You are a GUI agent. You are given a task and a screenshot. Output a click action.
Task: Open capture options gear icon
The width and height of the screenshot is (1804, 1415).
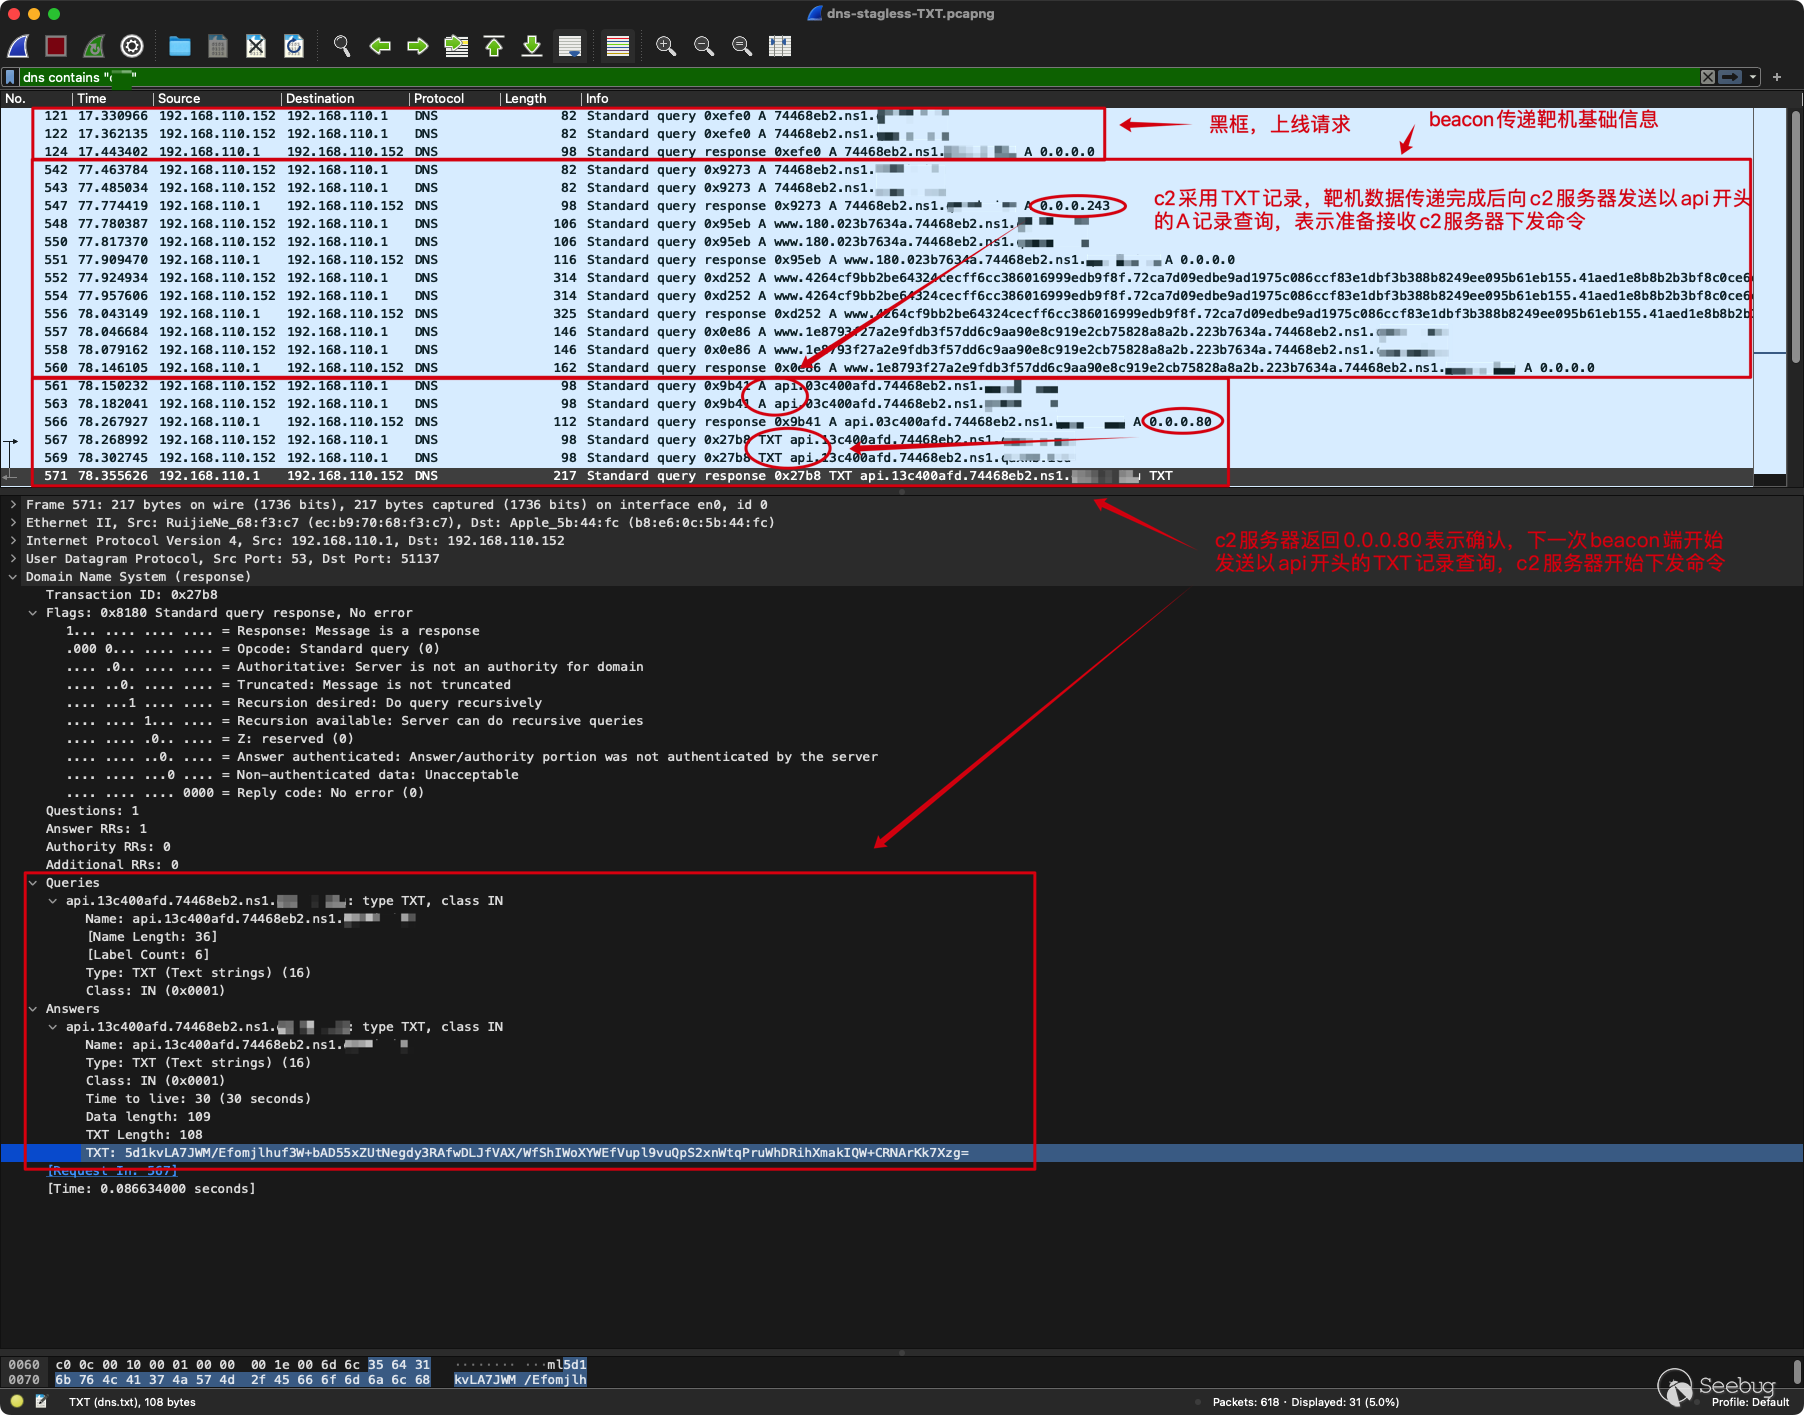pos(132,46)
